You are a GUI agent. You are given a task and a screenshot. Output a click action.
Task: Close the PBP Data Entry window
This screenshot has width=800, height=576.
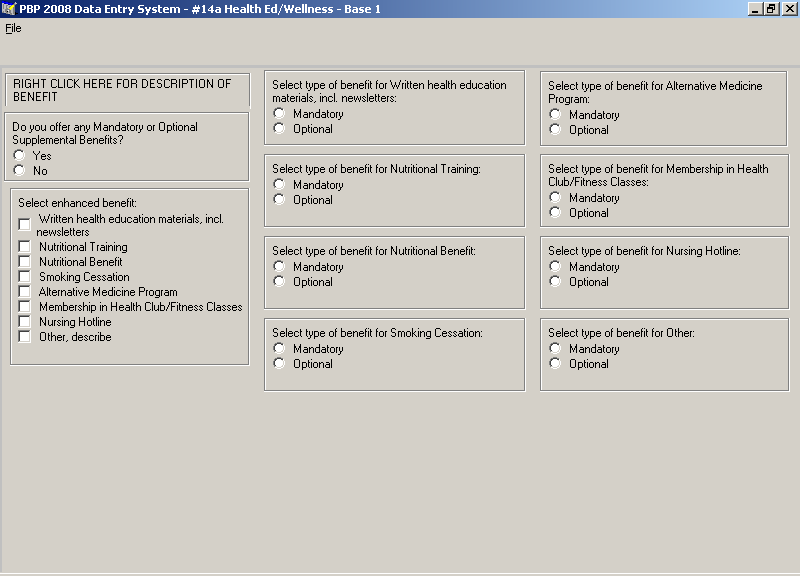(789, 9)
